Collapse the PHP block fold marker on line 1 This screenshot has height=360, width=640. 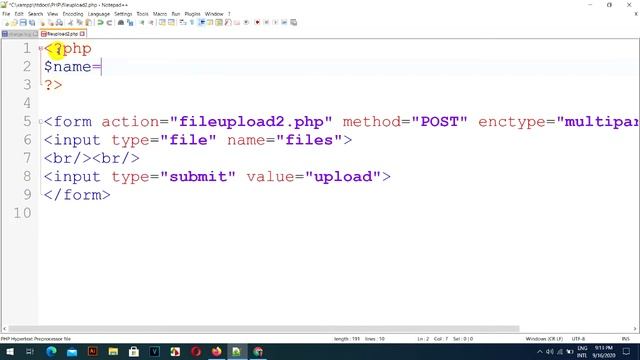pyautogui.click(x=40, y=49)
